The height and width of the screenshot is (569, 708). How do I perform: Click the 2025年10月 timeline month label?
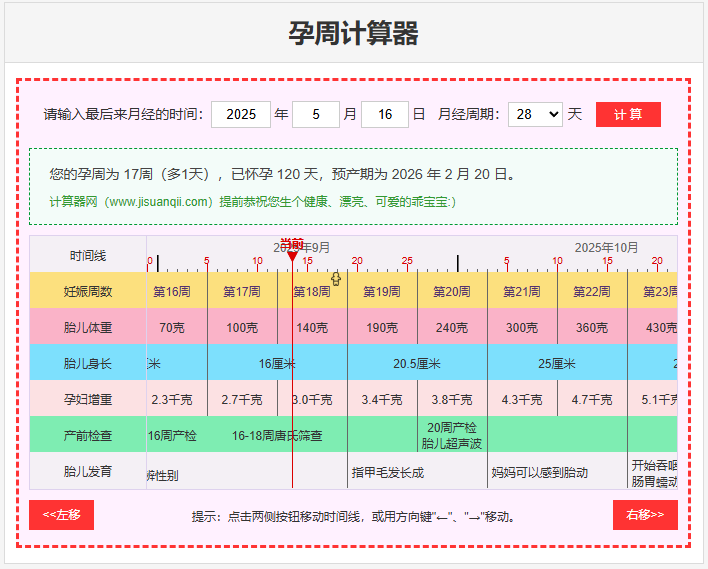(606, 247)
